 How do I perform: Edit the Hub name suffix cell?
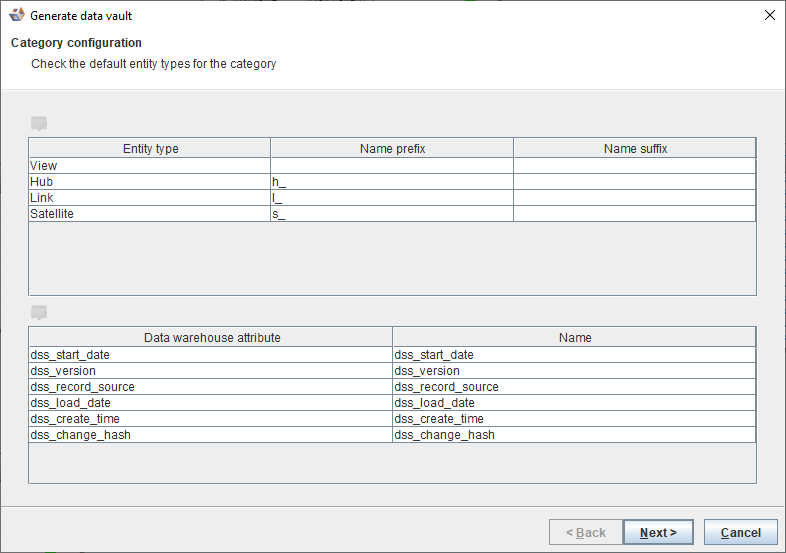[635, 182]
